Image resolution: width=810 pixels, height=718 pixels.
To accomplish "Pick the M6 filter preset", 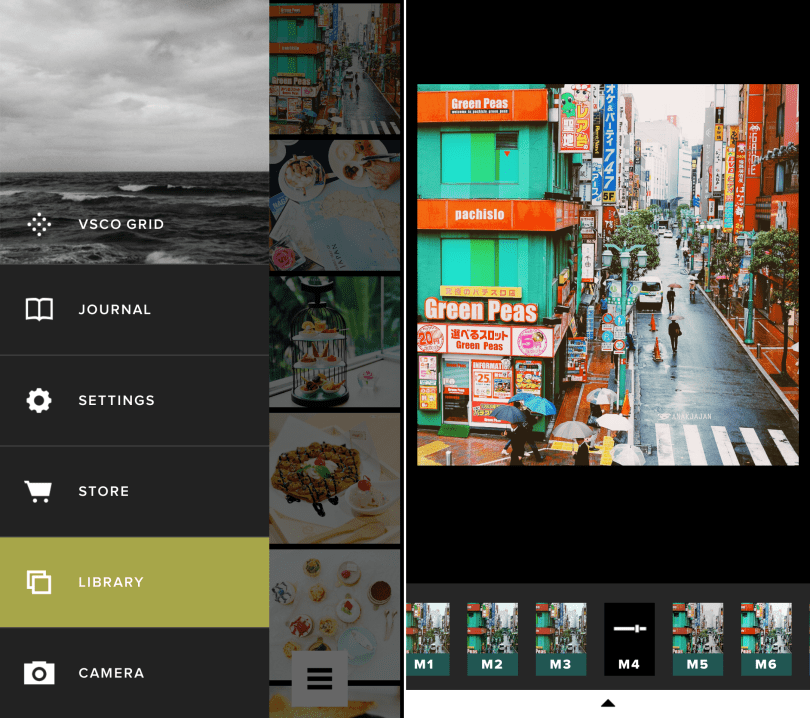I will click(x=765, y=639).
